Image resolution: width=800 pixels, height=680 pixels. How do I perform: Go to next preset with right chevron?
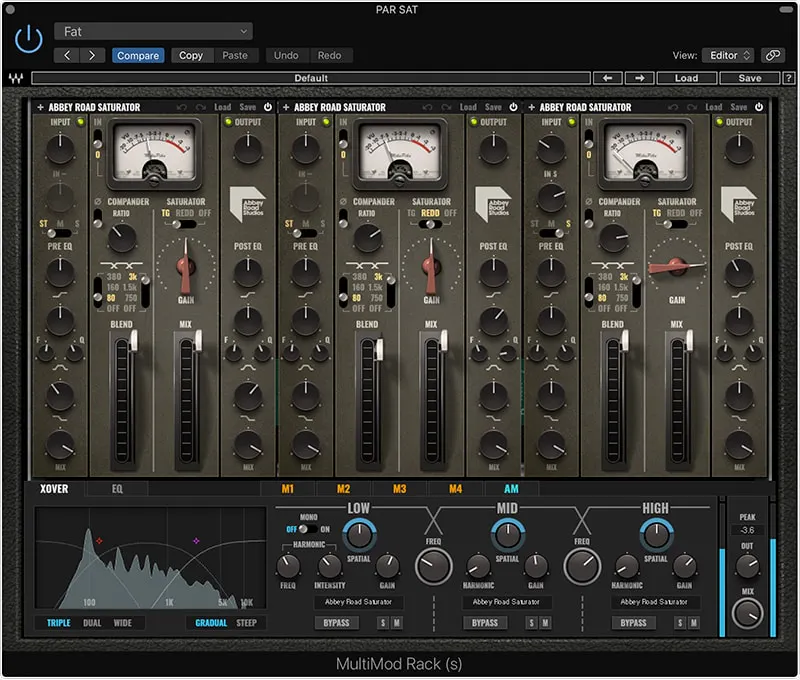pos(92,55)
